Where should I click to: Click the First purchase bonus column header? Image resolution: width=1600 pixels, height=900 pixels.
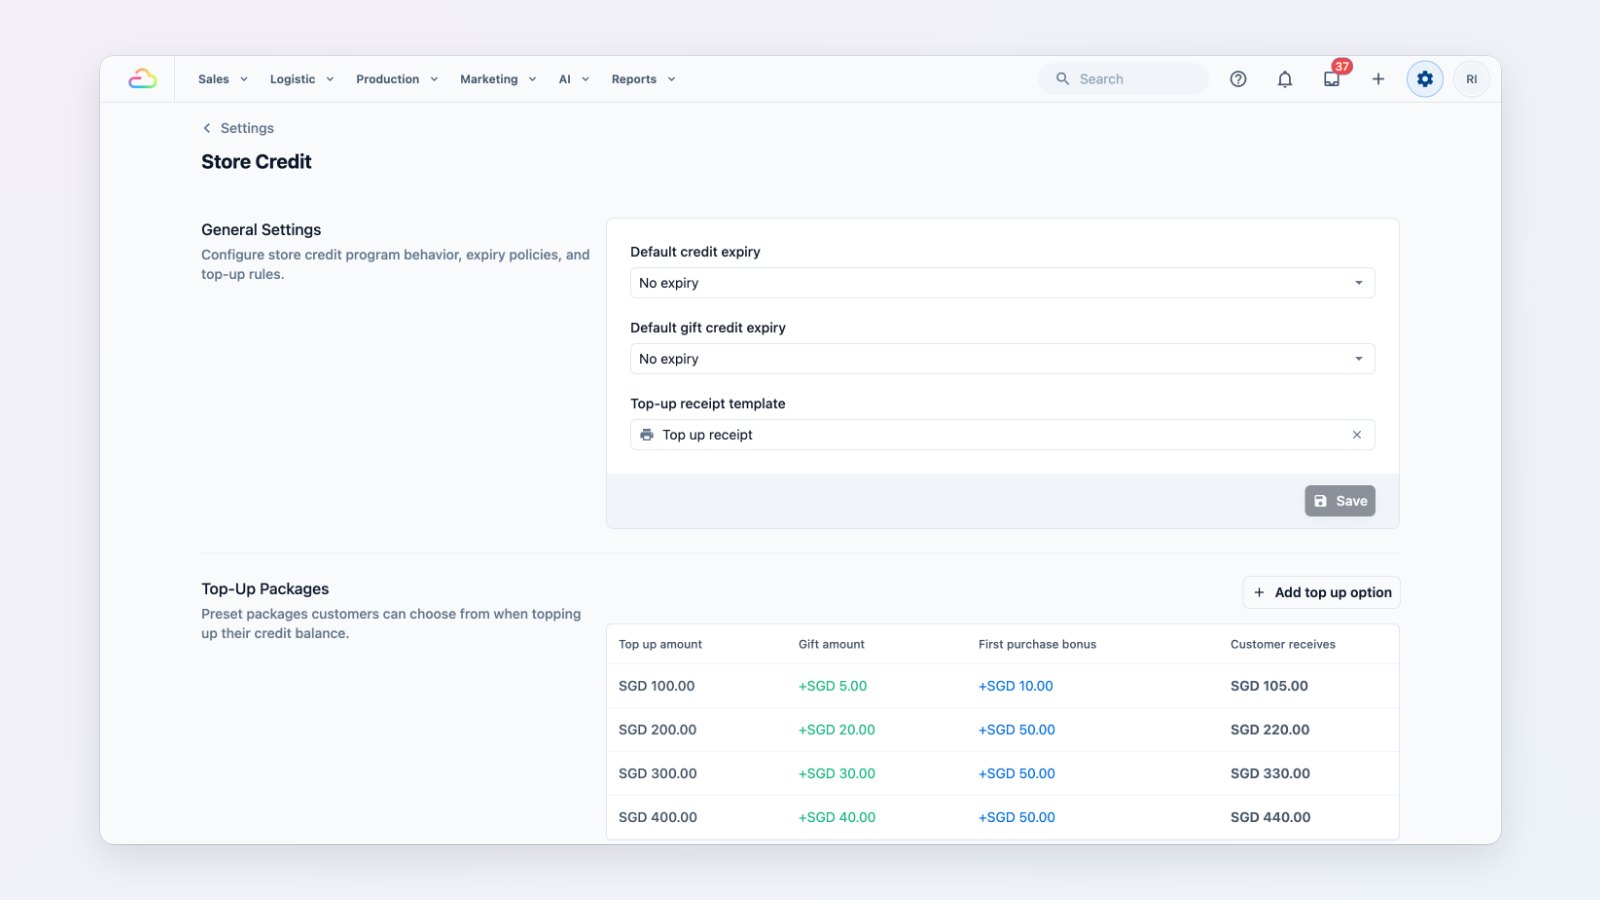[x=1037, y=644]
